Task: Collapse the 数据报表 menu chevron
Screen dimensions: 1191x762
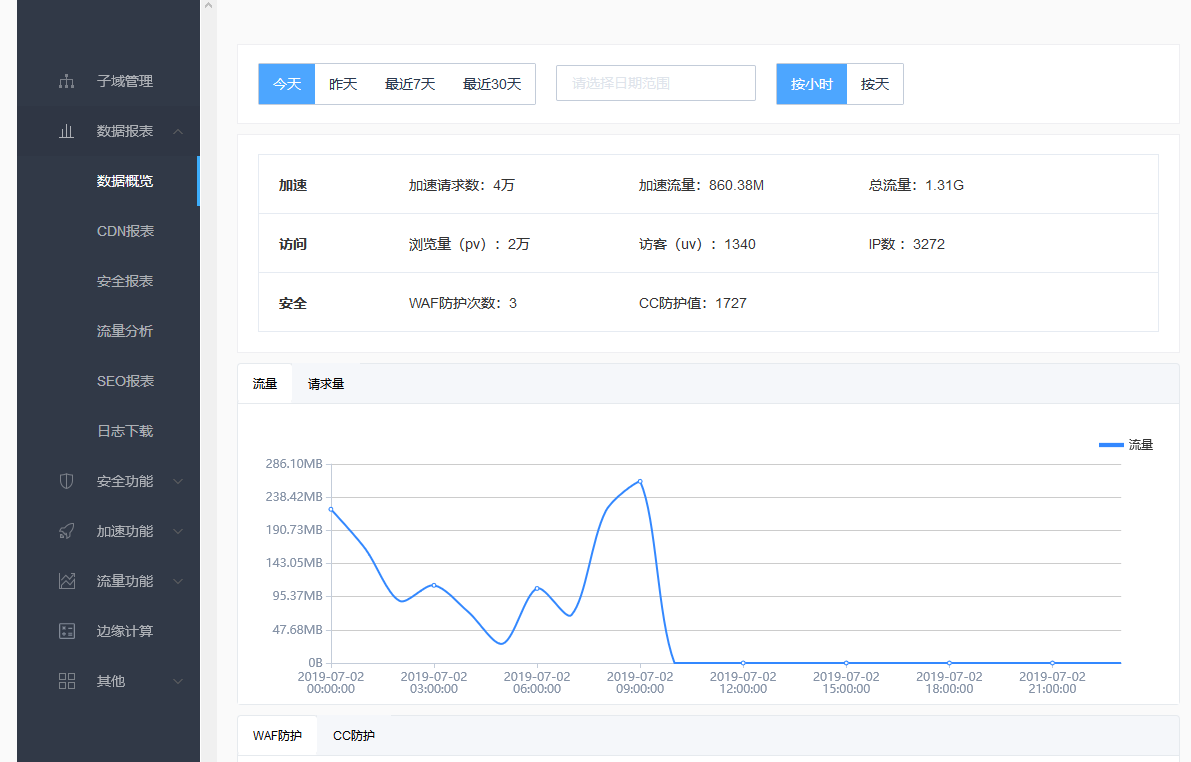Action: click(x=178, y=131)
